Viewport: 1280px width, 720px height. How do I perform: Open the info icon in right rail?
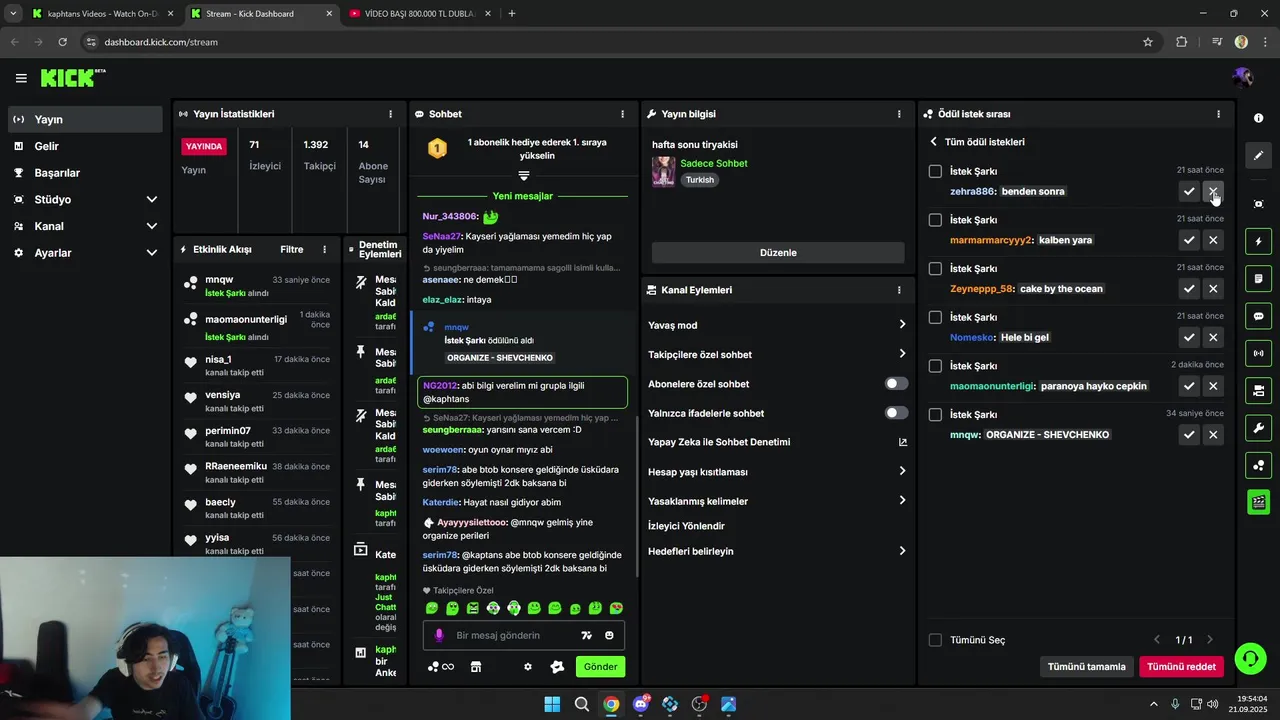click(1258, 118)
